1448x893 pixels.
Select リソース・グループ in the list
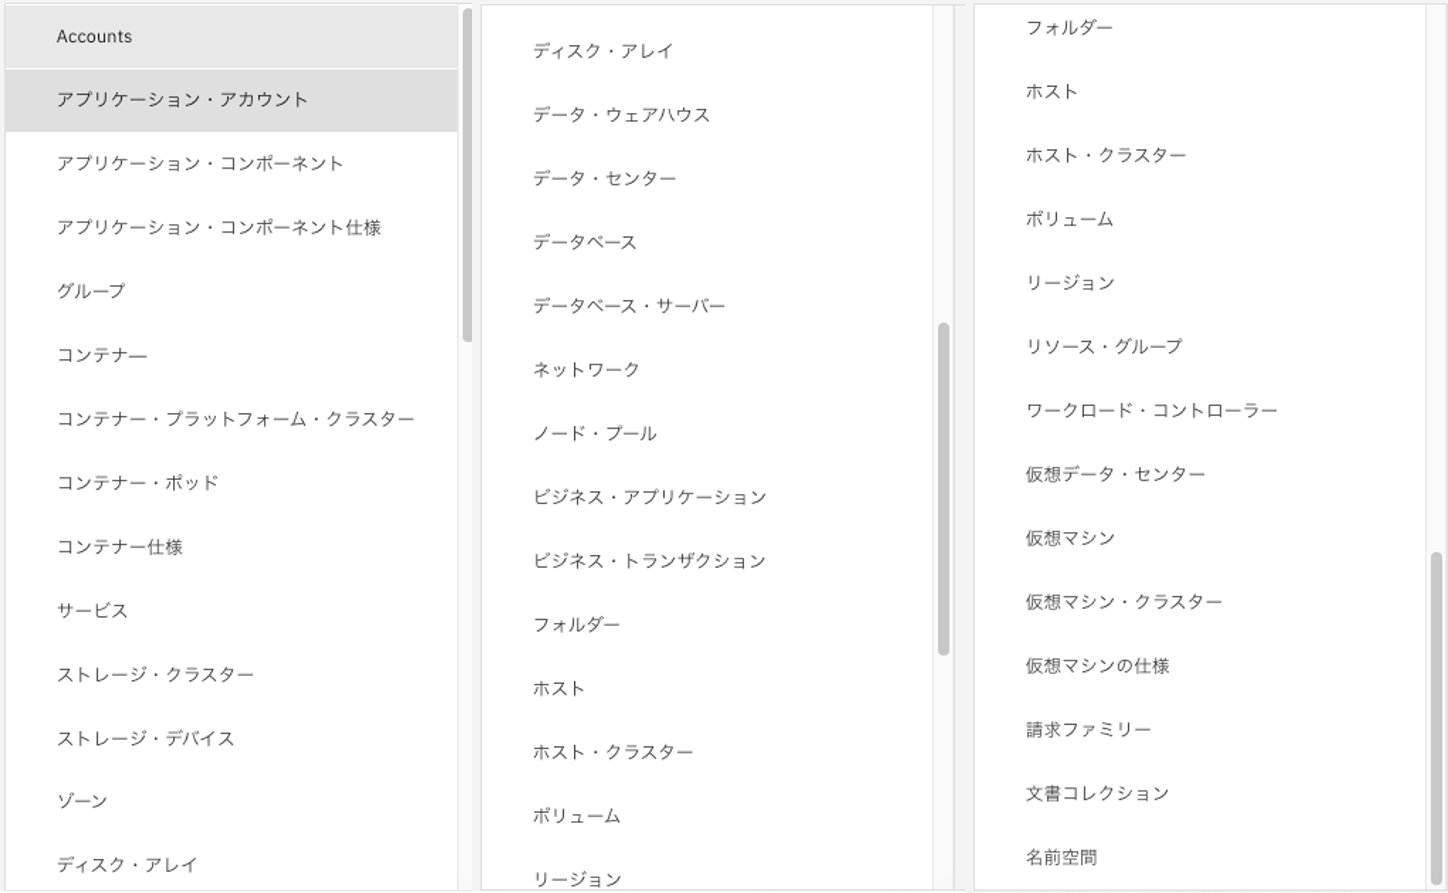coord(1103,347)
